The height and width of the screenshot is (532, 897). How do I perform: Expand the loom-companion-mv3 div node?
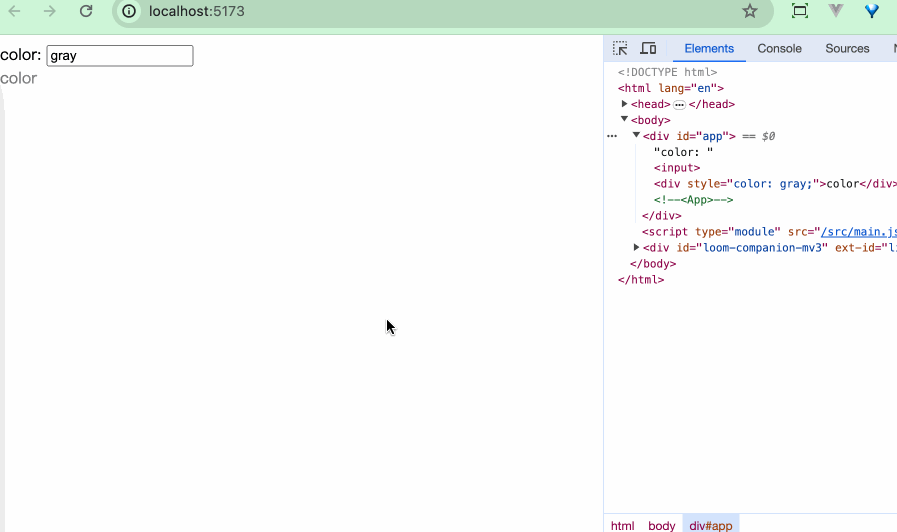636,247
